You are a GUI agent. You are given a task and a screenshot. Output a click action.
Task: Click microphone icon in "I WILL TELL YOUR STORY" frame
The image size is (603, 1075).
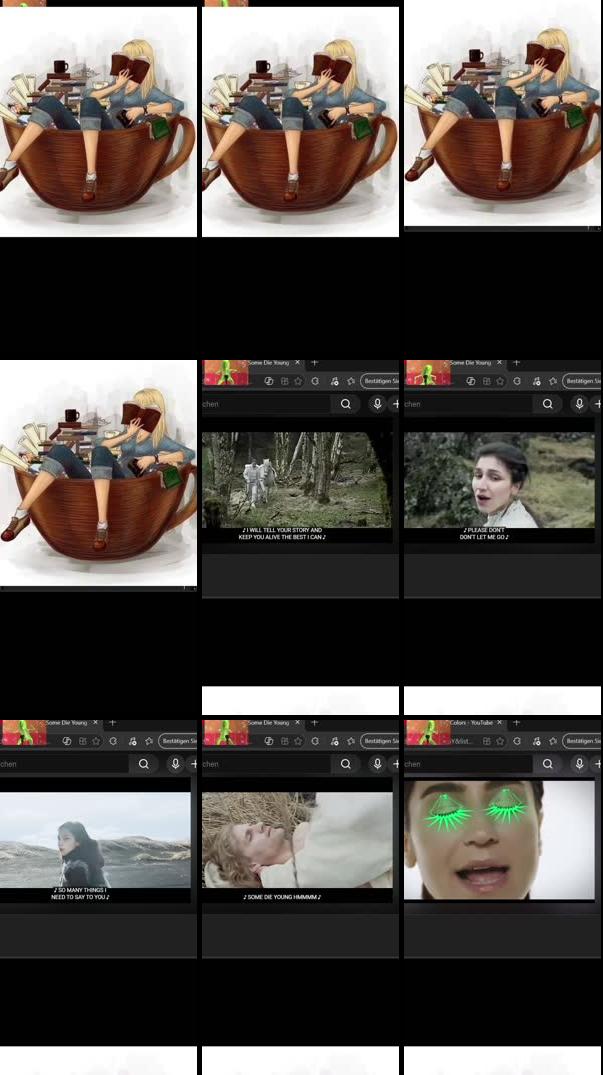pyautogui.click(x=378, y=404)
